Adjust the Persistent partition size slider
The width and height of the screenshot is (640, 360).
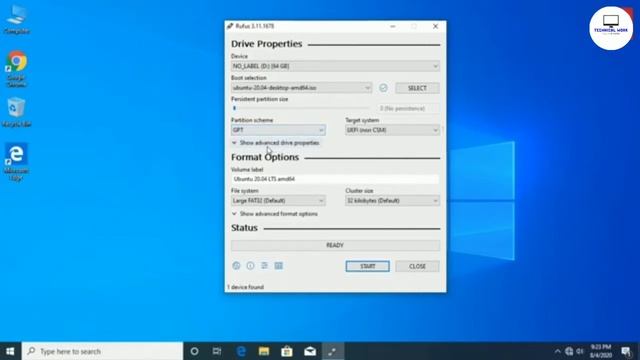[x=301, y=108]
